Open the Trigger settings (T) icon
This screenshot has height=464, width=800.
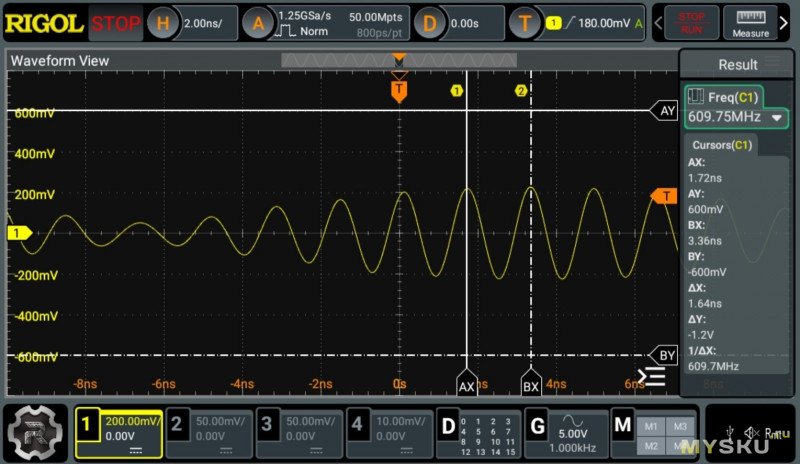click(524, 23)
